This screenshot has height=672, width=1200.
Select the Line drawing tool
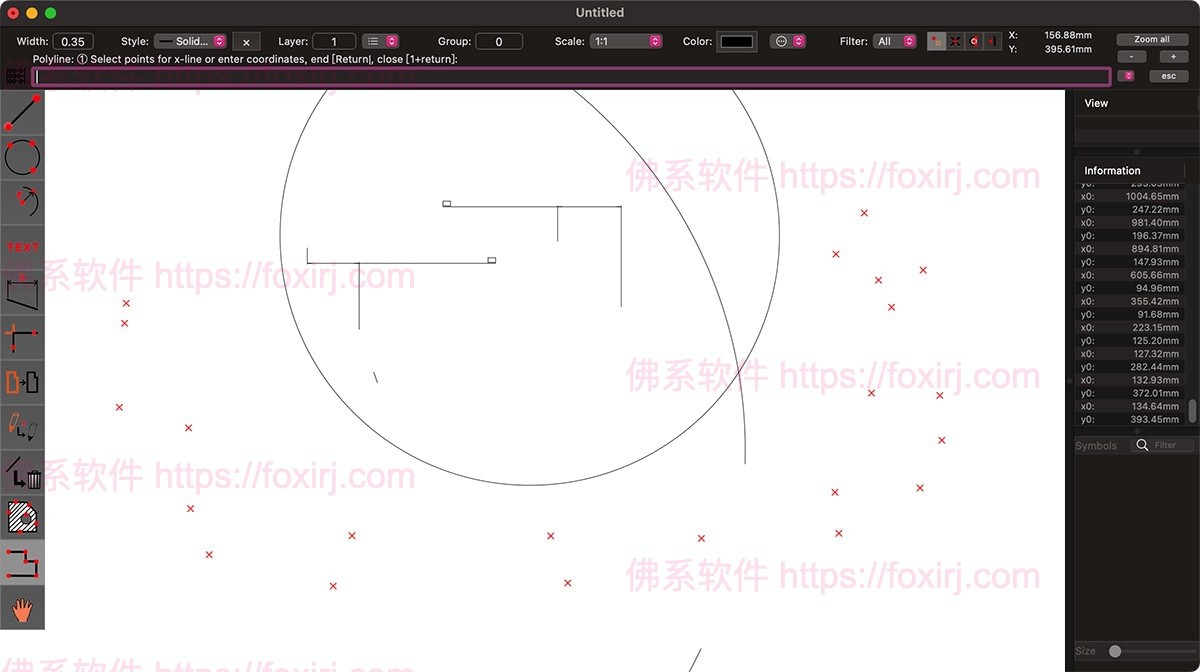[x=22, y=112]
